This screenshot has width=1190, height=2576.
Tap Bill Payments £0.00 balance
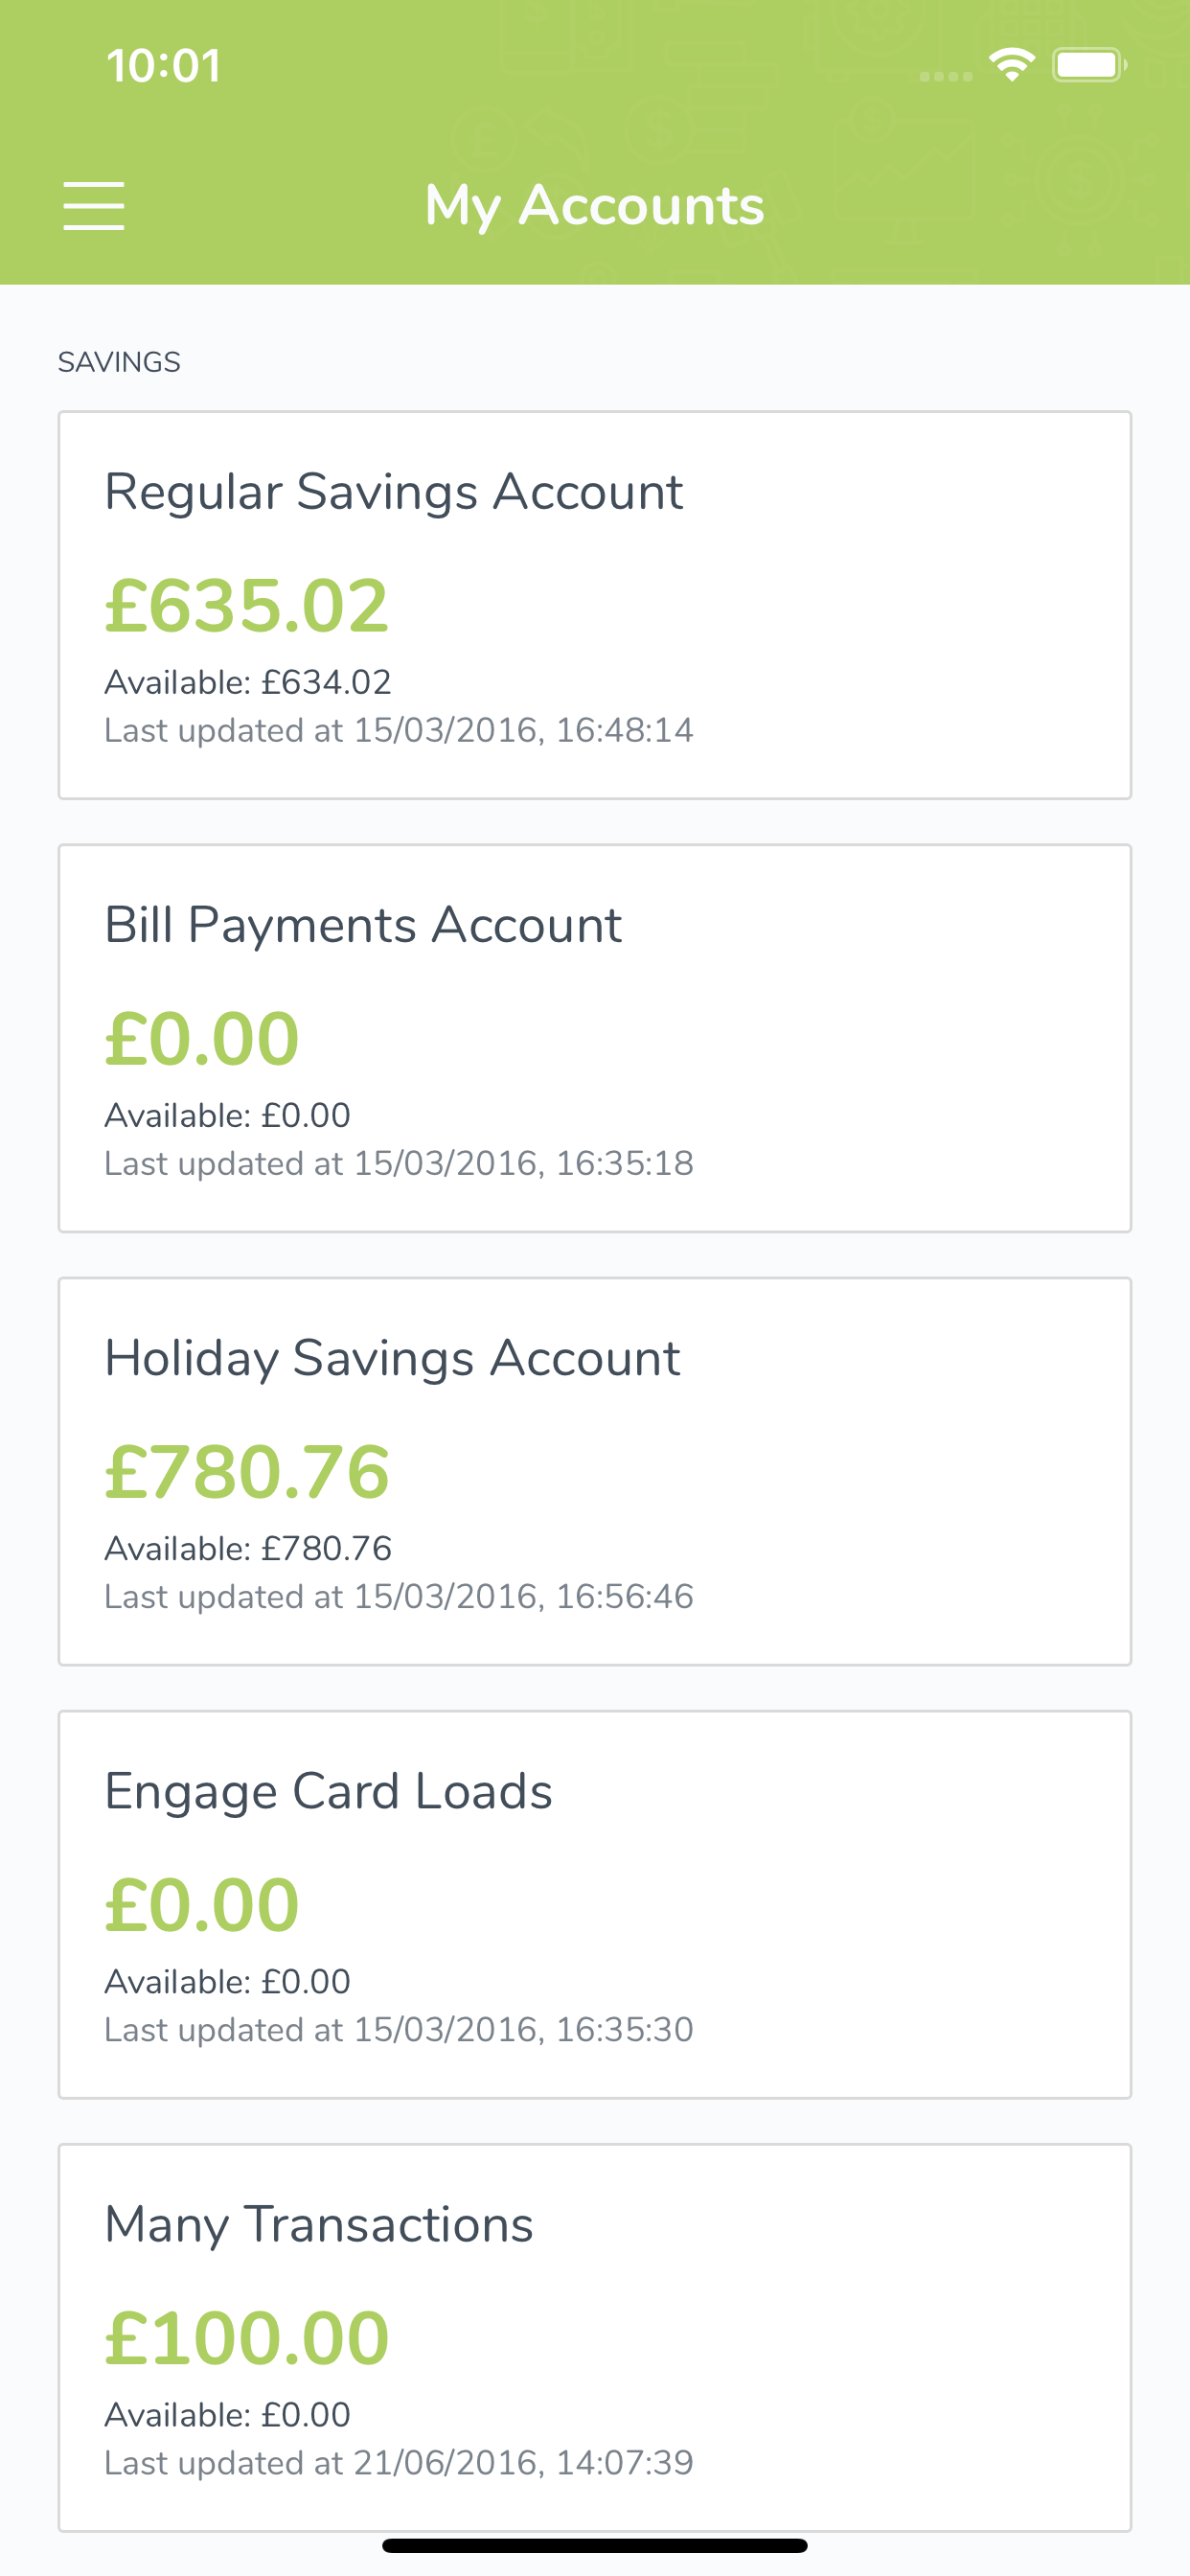[x=202, y=1039]
